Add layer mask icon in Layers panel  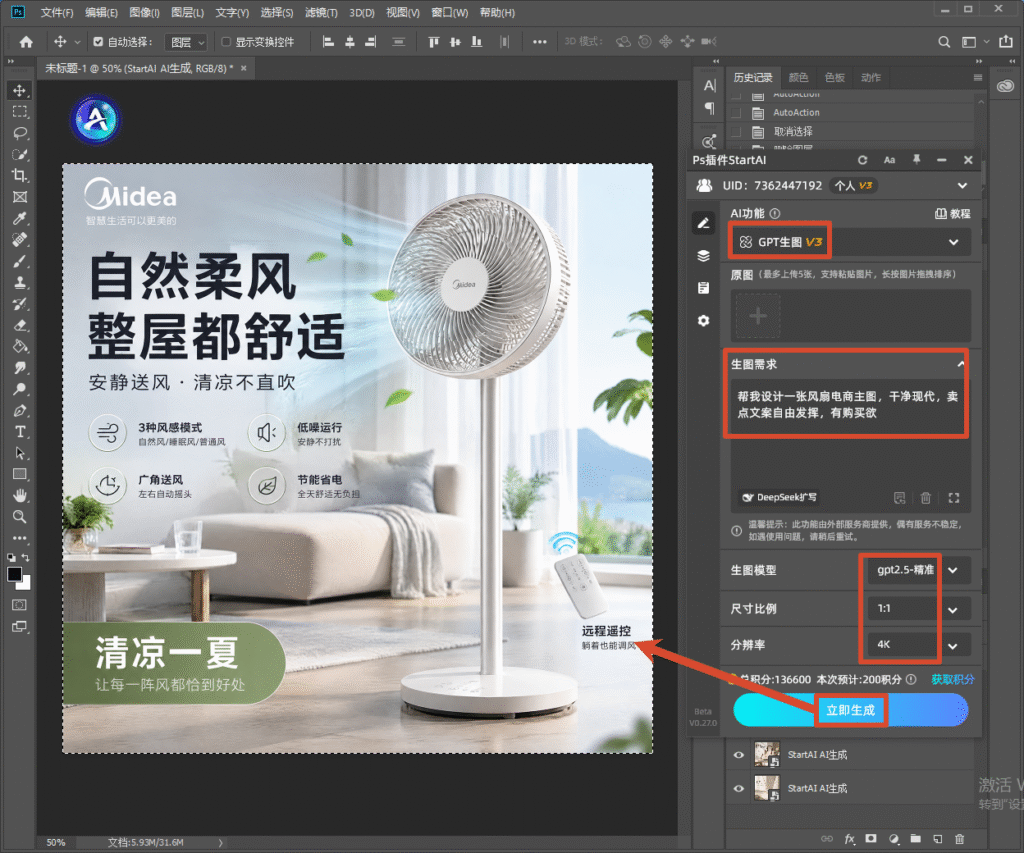[x=871, y=839]
